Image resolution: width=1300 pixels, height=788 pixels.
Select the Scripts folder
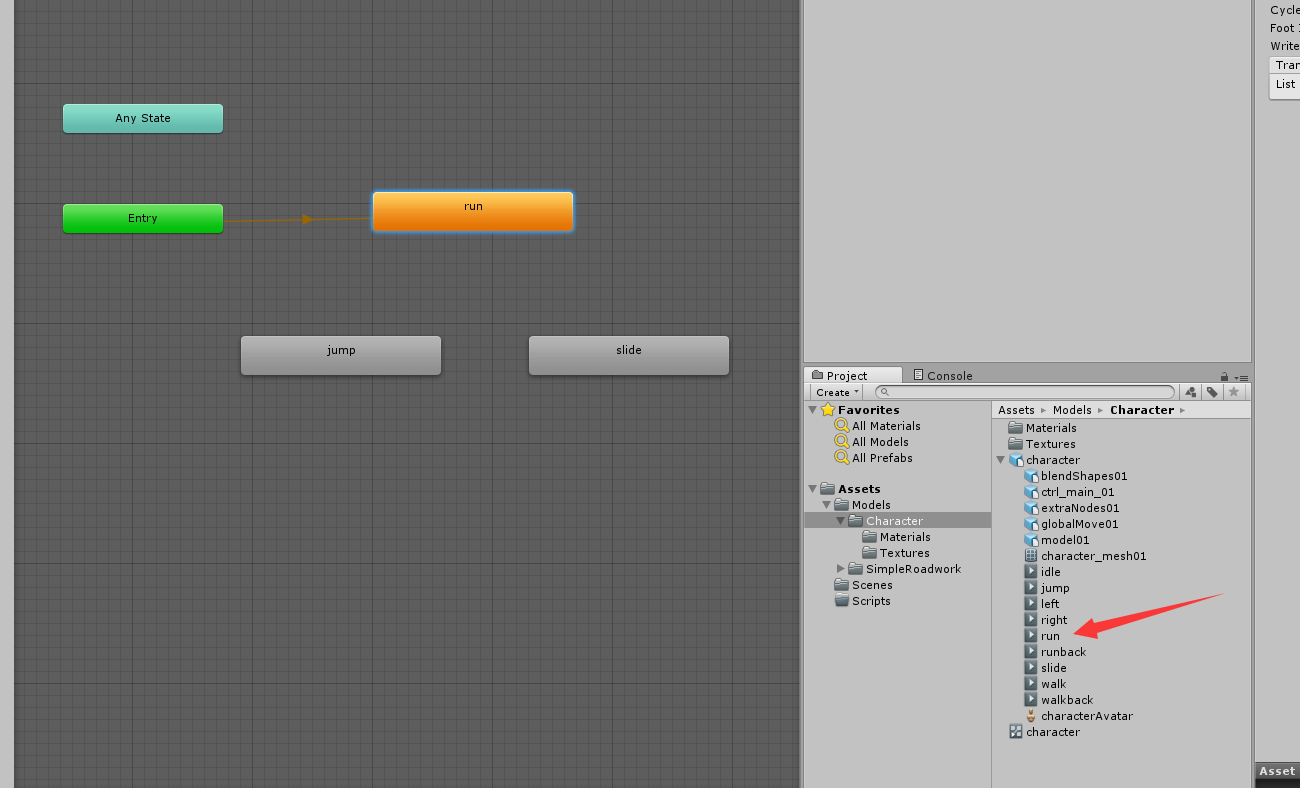pos(863,601)
